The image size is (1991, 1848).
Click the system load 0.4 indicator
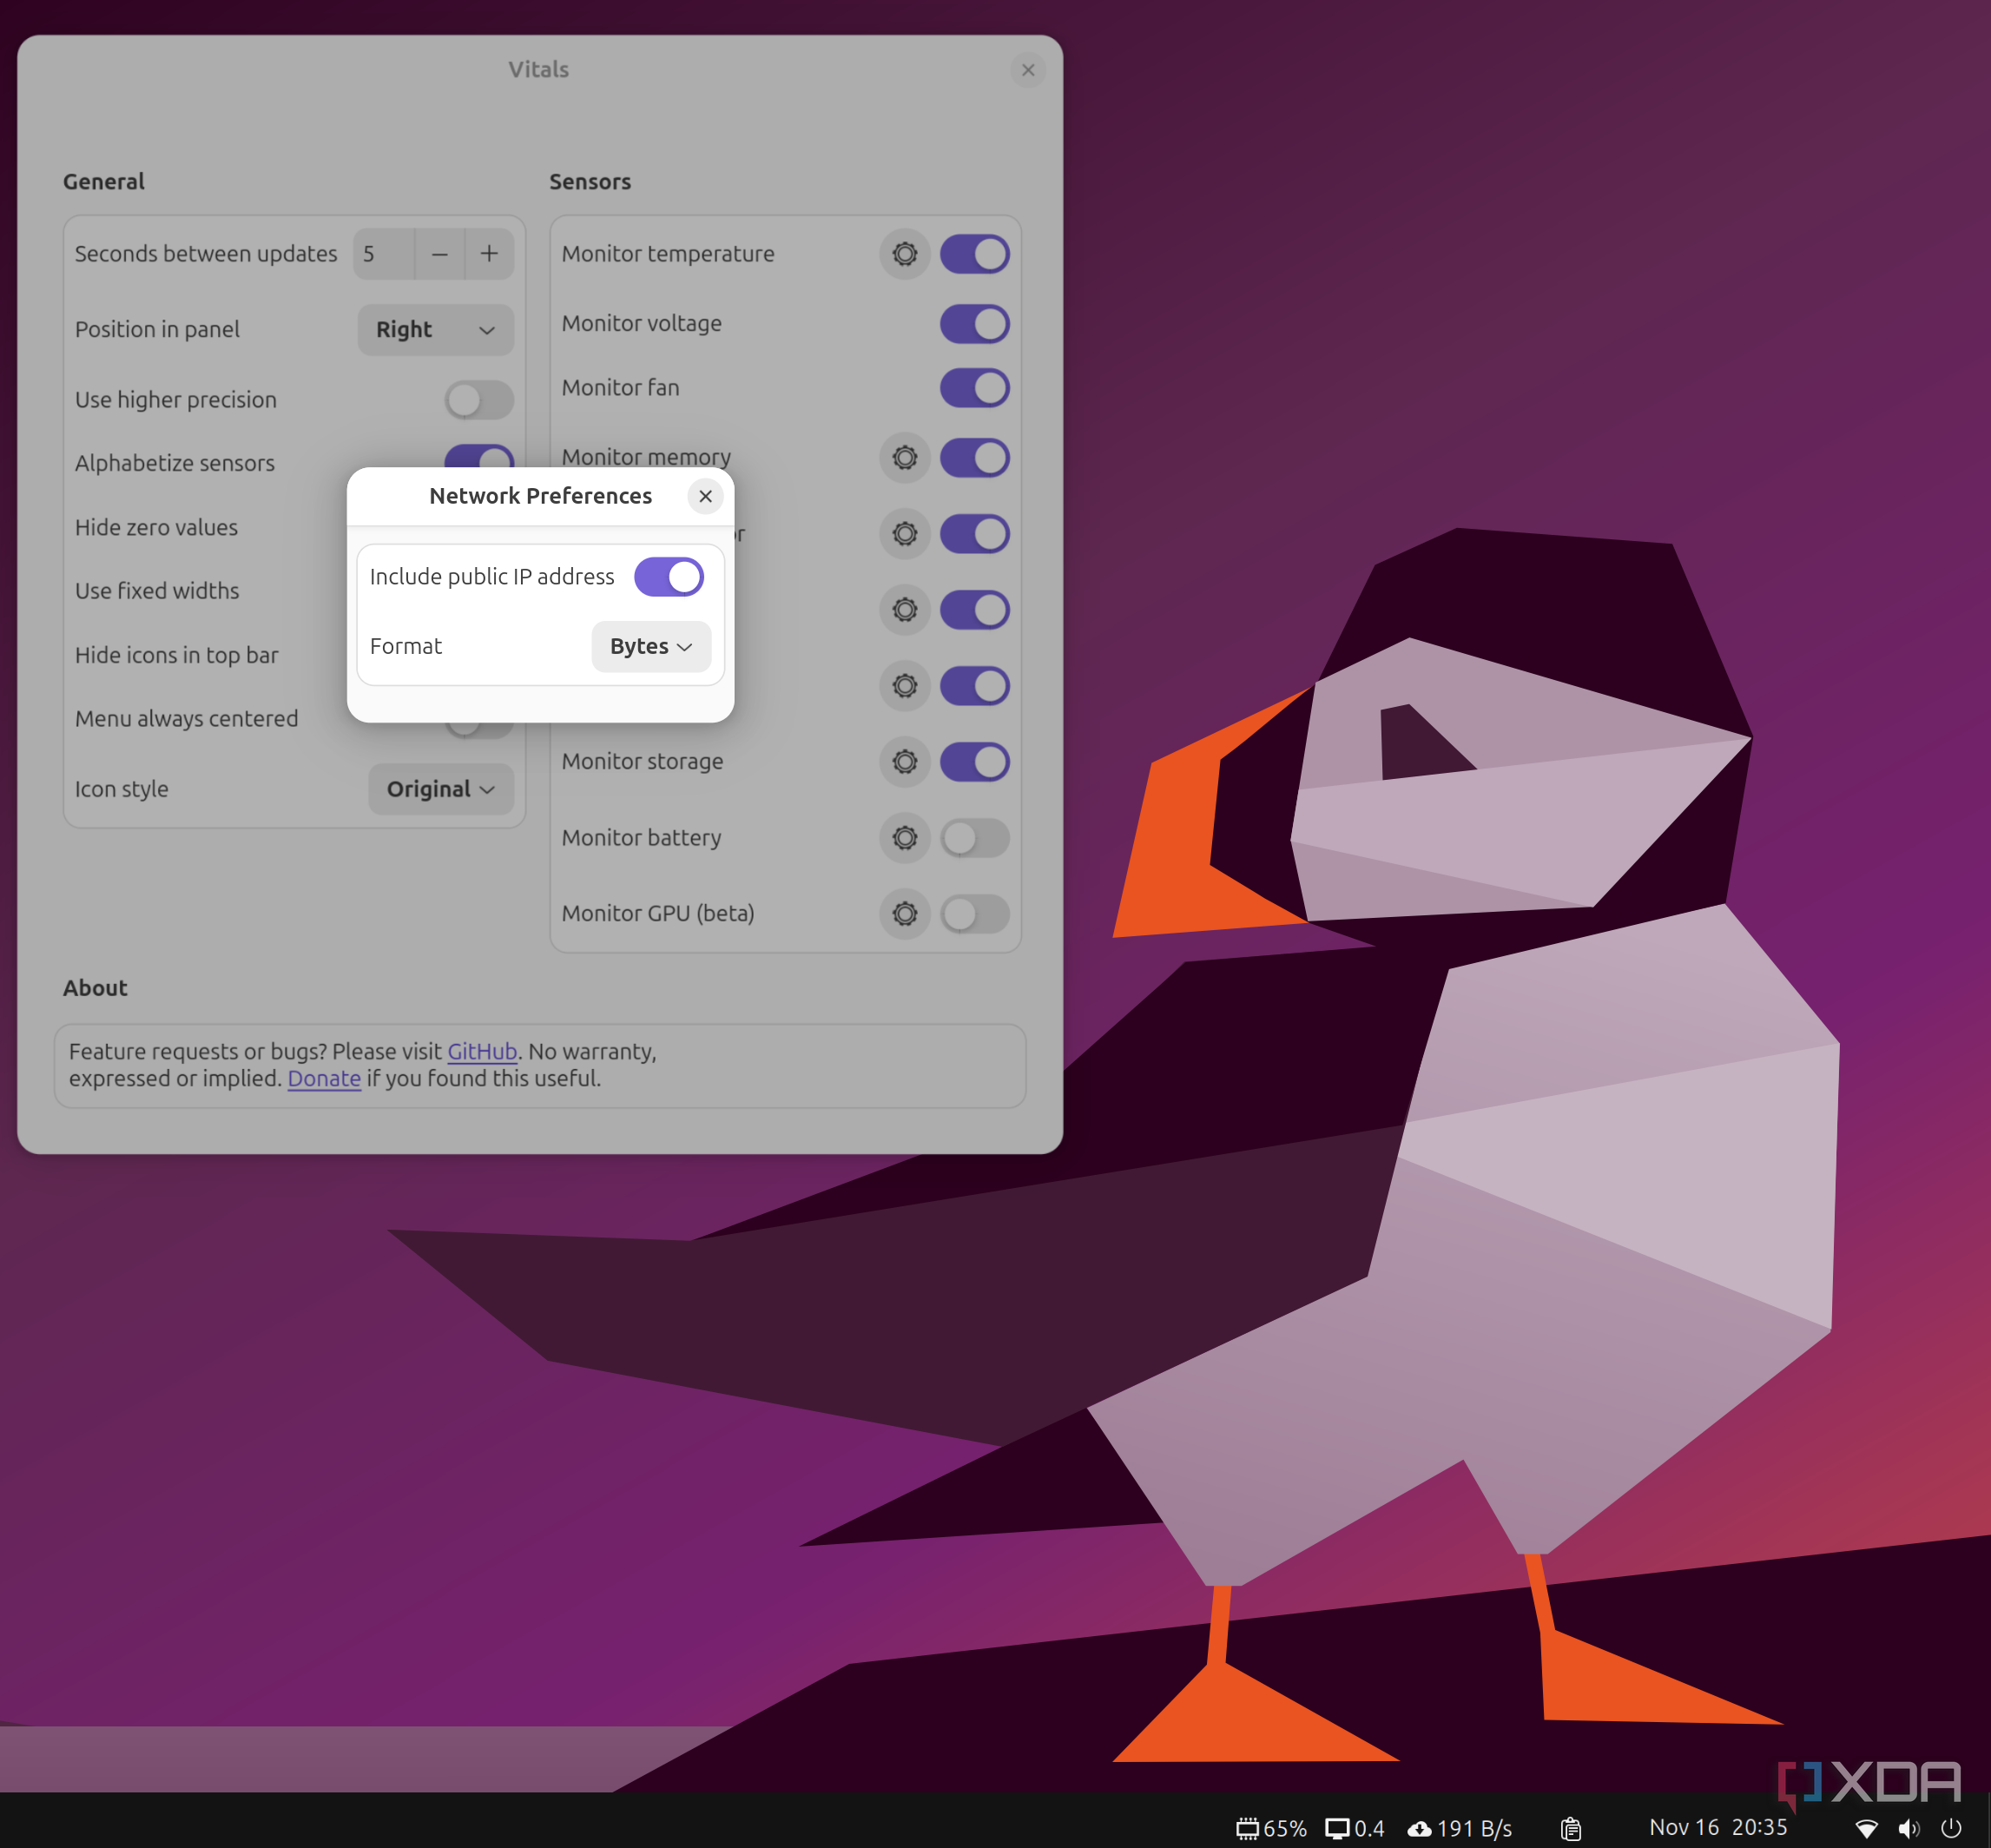tap(1355, 1829)
